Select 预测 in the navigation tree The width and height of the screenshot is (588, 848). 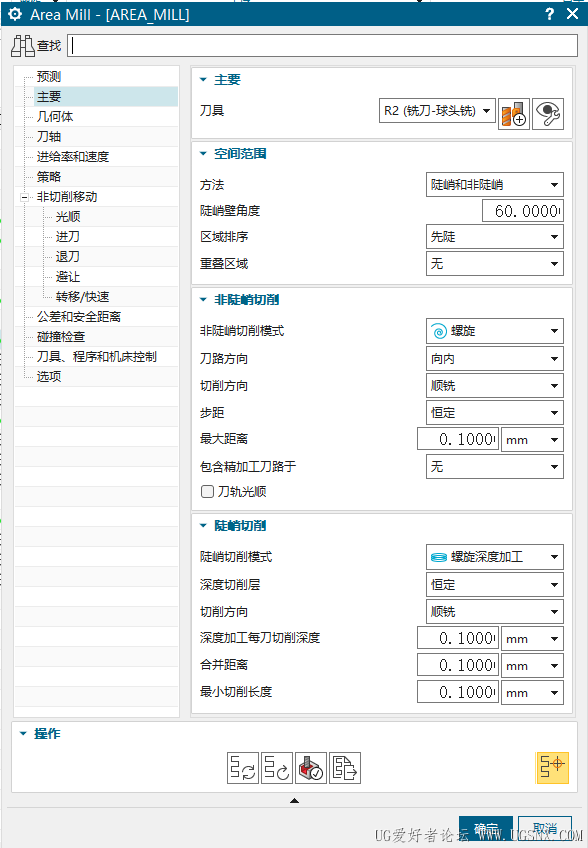49,77
